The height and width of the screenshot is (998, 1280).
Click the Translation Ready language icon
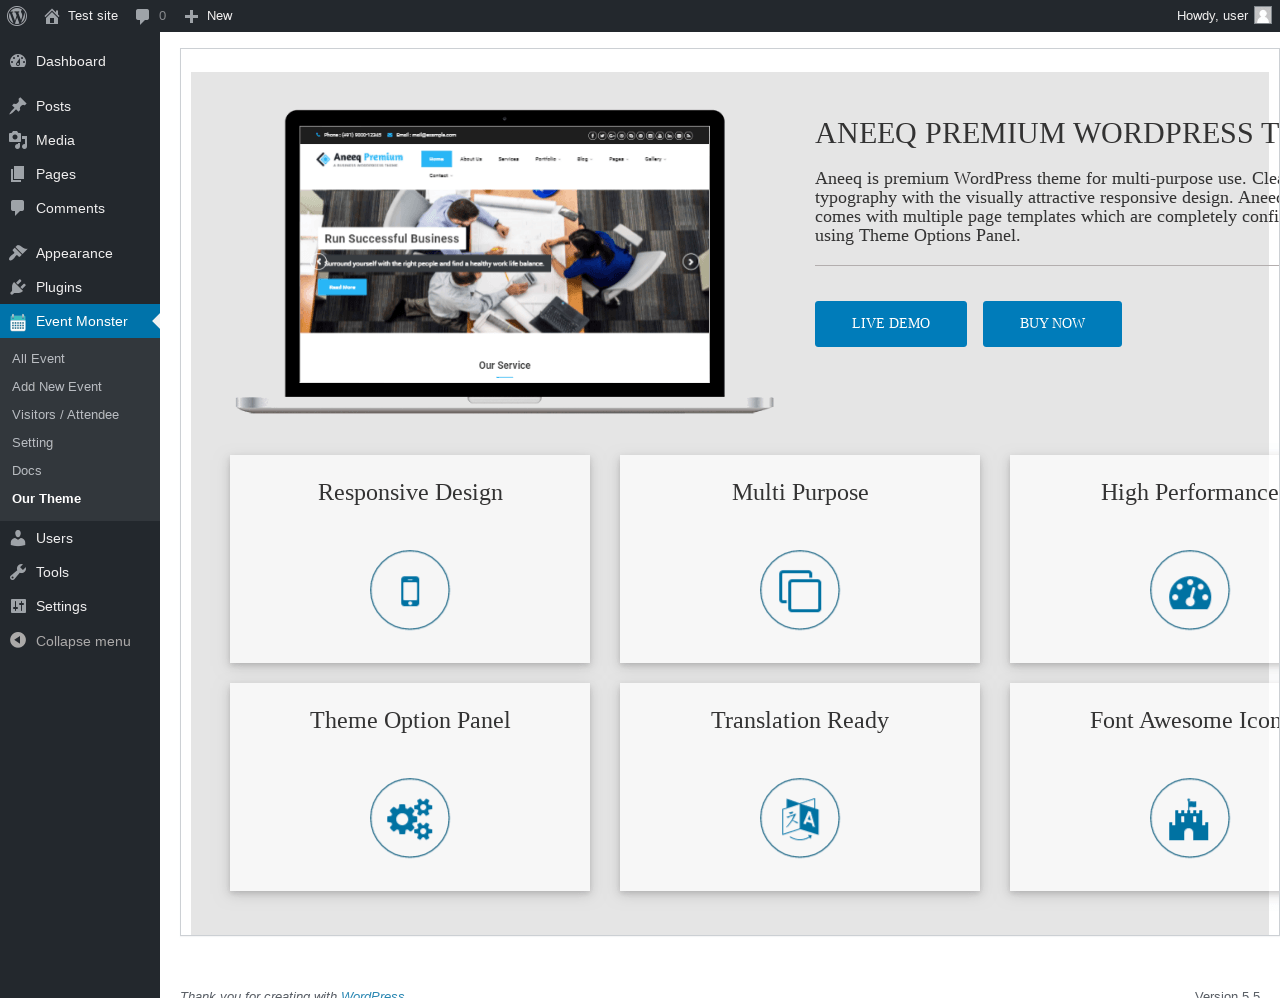(x=800, y=818)
